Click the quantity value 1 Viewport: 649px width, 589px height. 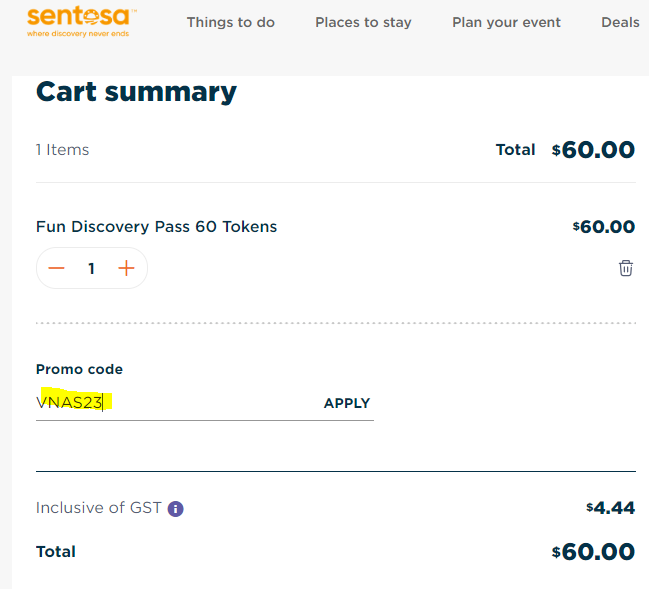point(91,268)
